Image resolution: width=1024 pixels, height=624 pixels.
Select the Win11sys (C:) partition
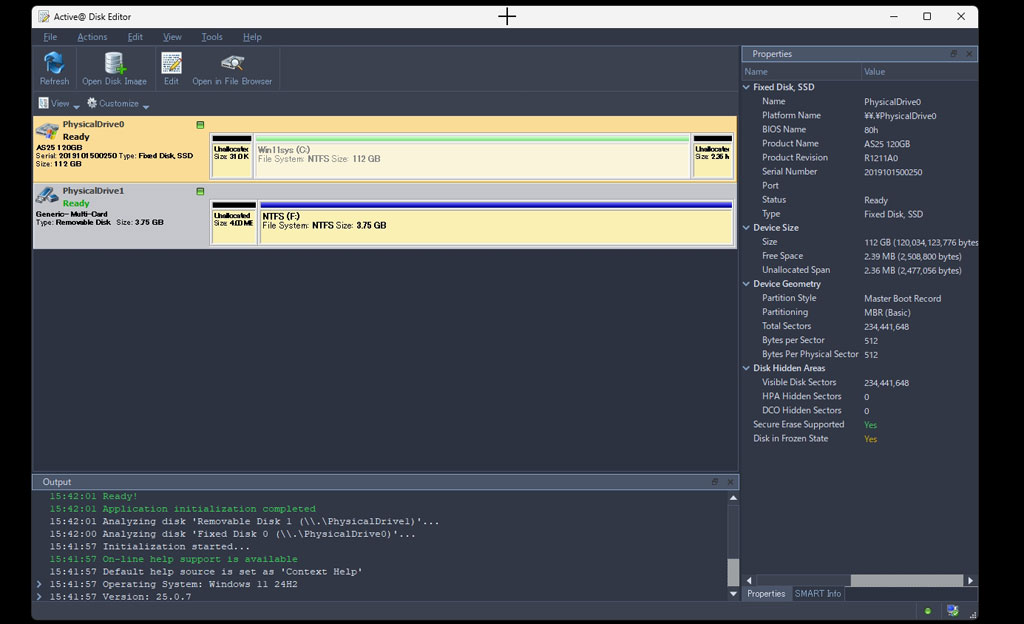[x=472, y=155]
